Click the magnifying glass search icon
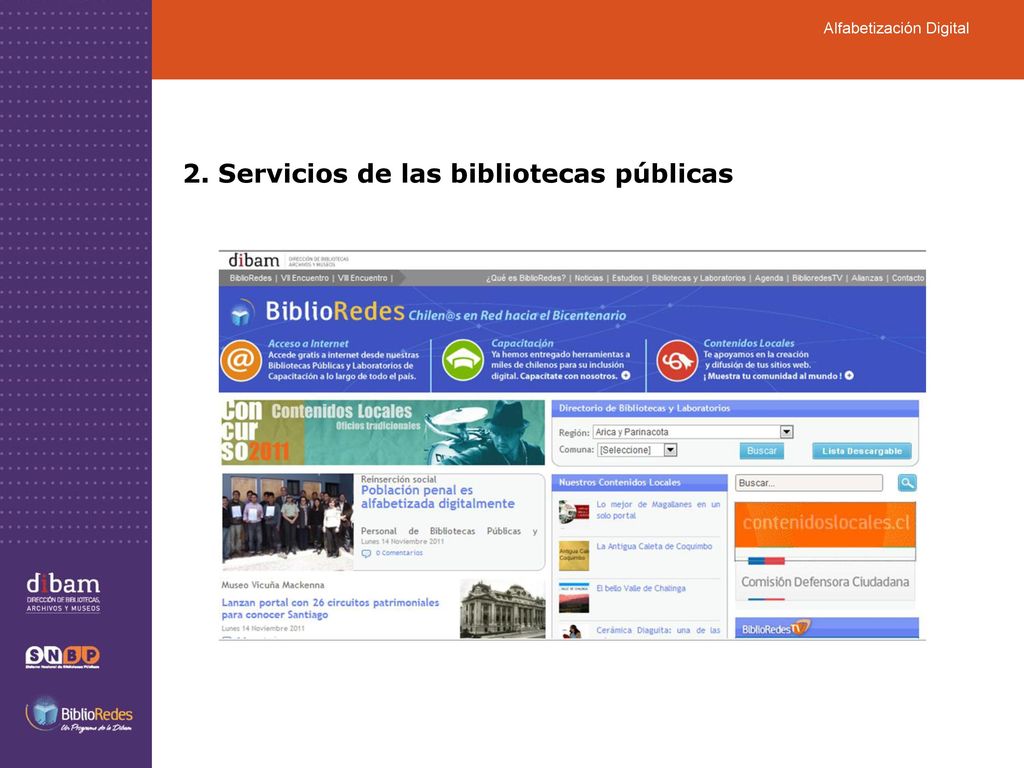This screenshot has height=768, width=1024. (907, 483)
